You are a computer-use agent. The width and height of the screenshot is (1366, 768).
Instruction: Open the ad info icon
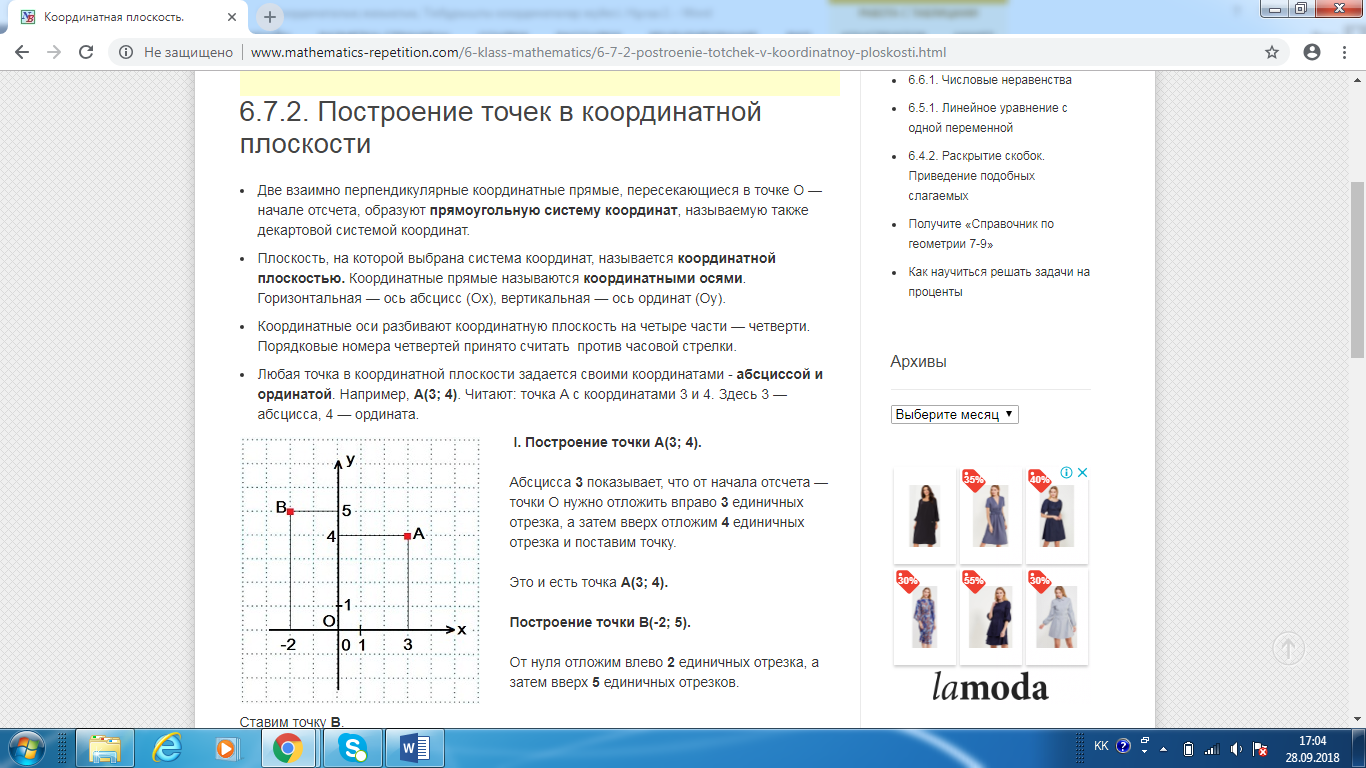pos(1067,473)
